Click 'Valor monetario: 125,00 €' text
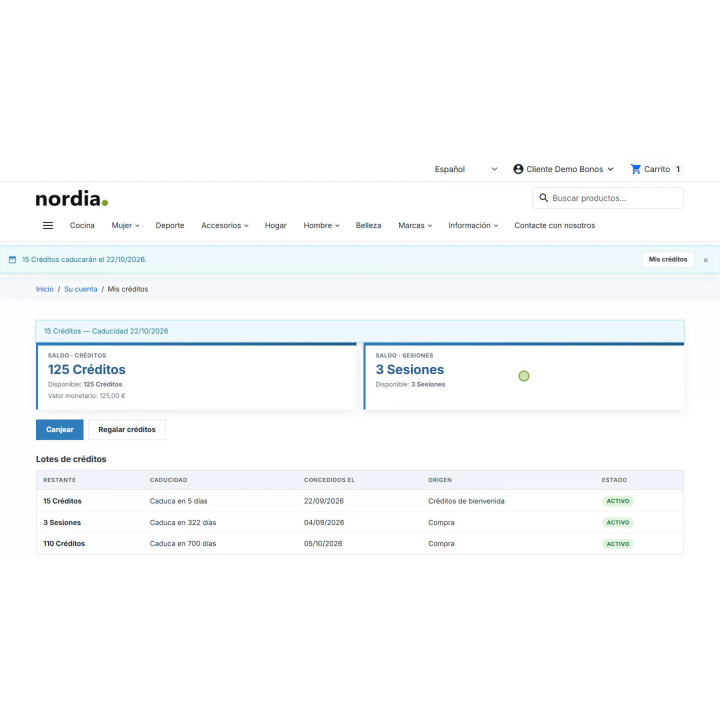The image size is (720, 720). pyautogui.click(x=86, y=396)
